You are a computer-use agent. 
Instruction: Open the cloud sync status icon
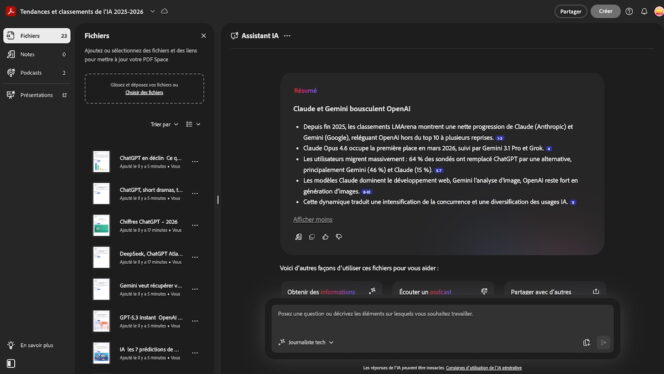[x=164, y=11]
